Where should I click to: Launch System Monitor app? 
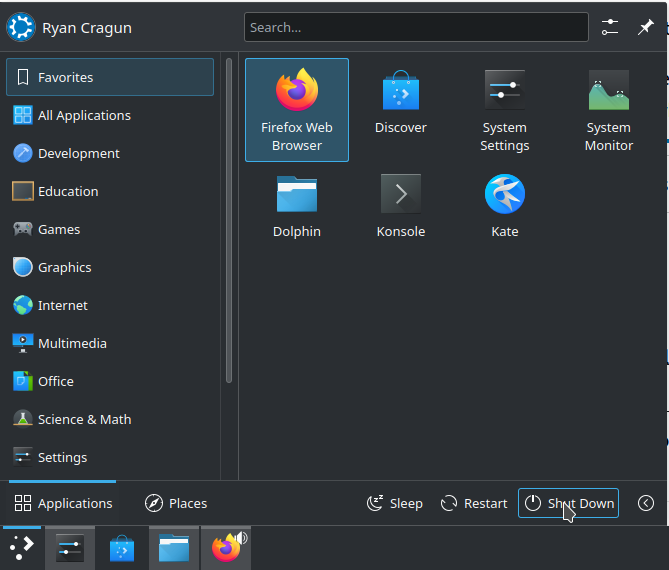(609, 110)
